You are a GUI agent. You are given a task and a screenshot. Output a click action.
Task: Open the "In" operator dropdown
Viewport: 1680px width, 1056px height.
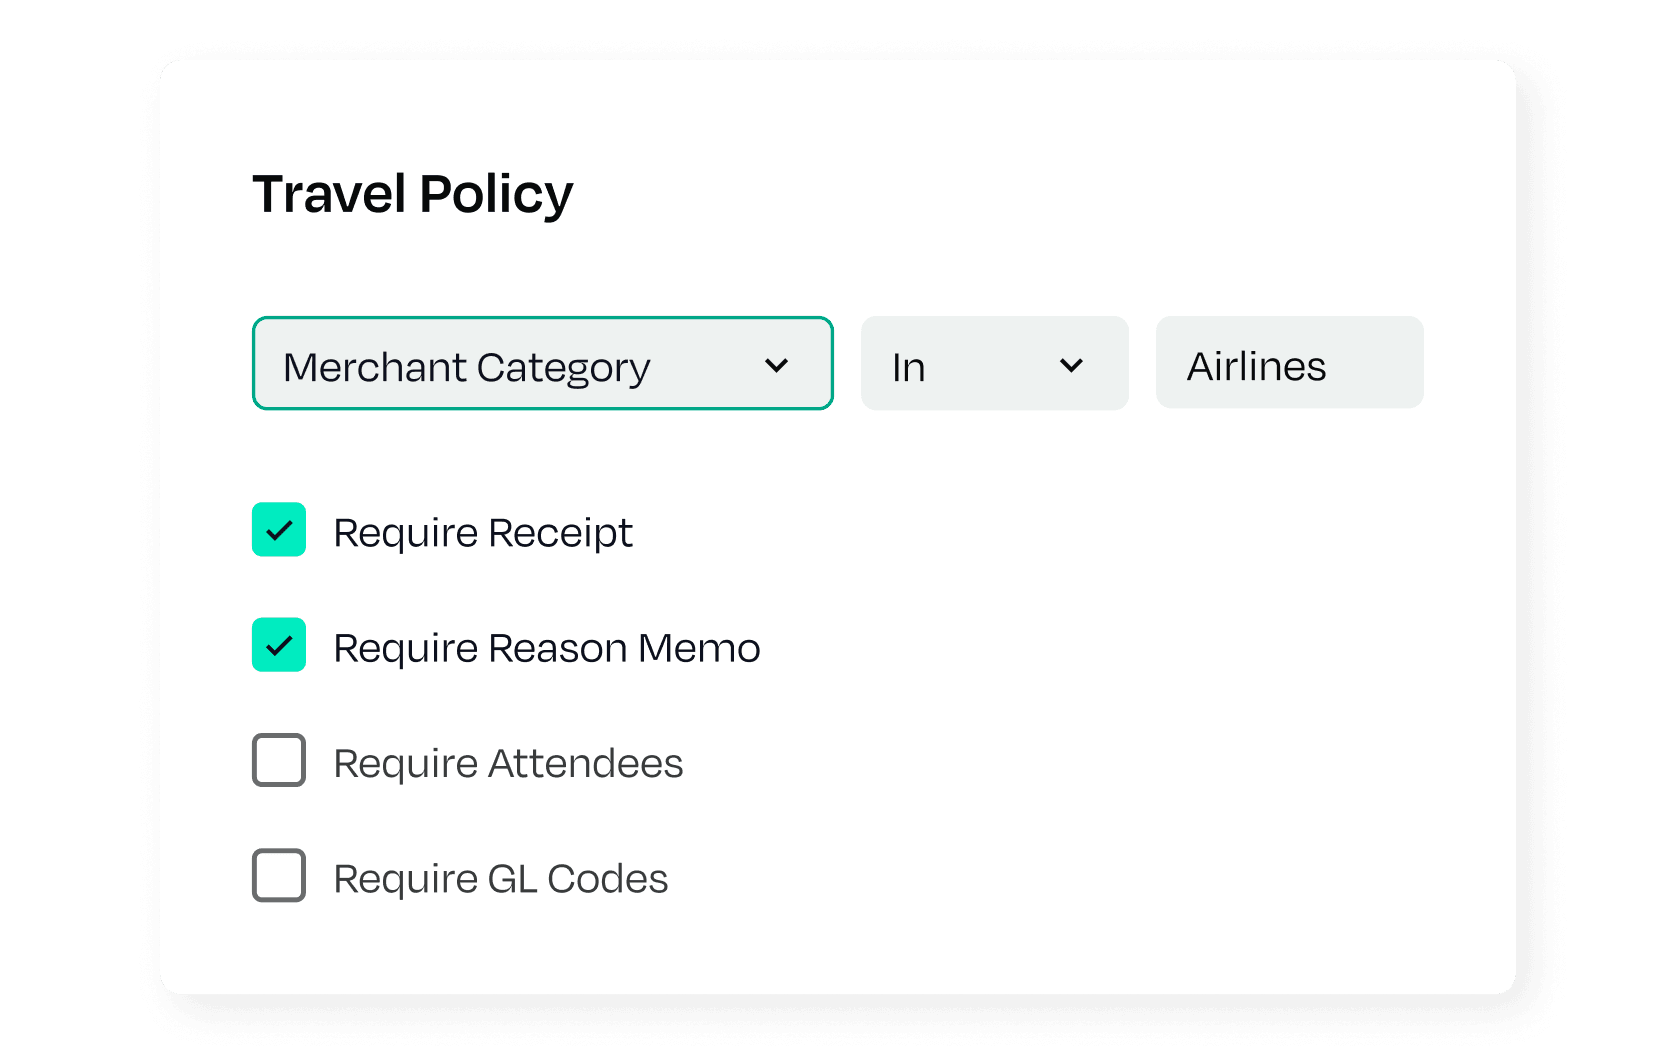pyautogui.click(x=994, y=364)
